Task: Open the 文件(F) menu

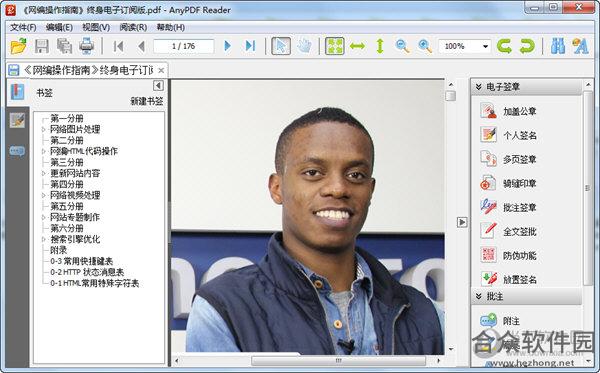Action: 23,28
